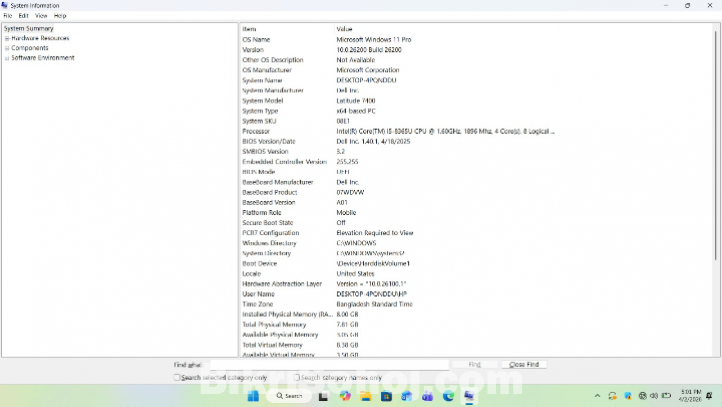The image size is (722, 407).
Task: Open the taskbar clock and date
Action: pos(690,395)
